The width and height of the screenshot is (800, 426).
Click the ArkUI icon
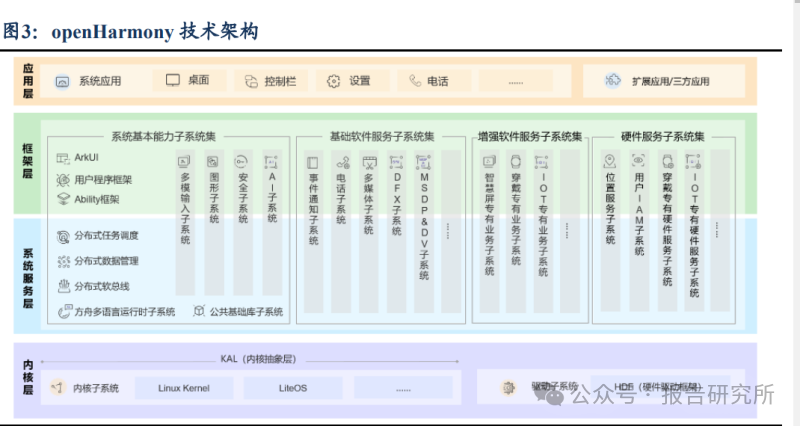(63, 158)
